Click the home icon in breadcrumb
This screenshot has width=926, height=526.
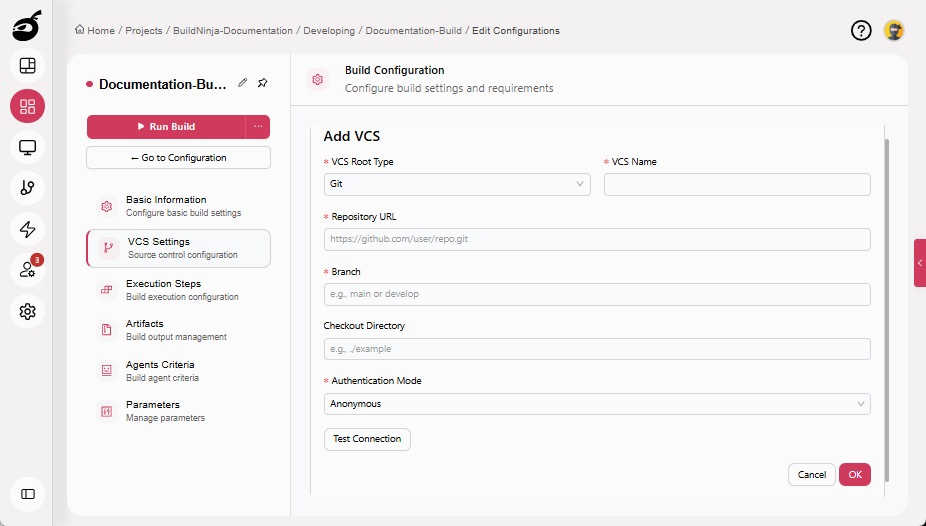pos(79,30)
